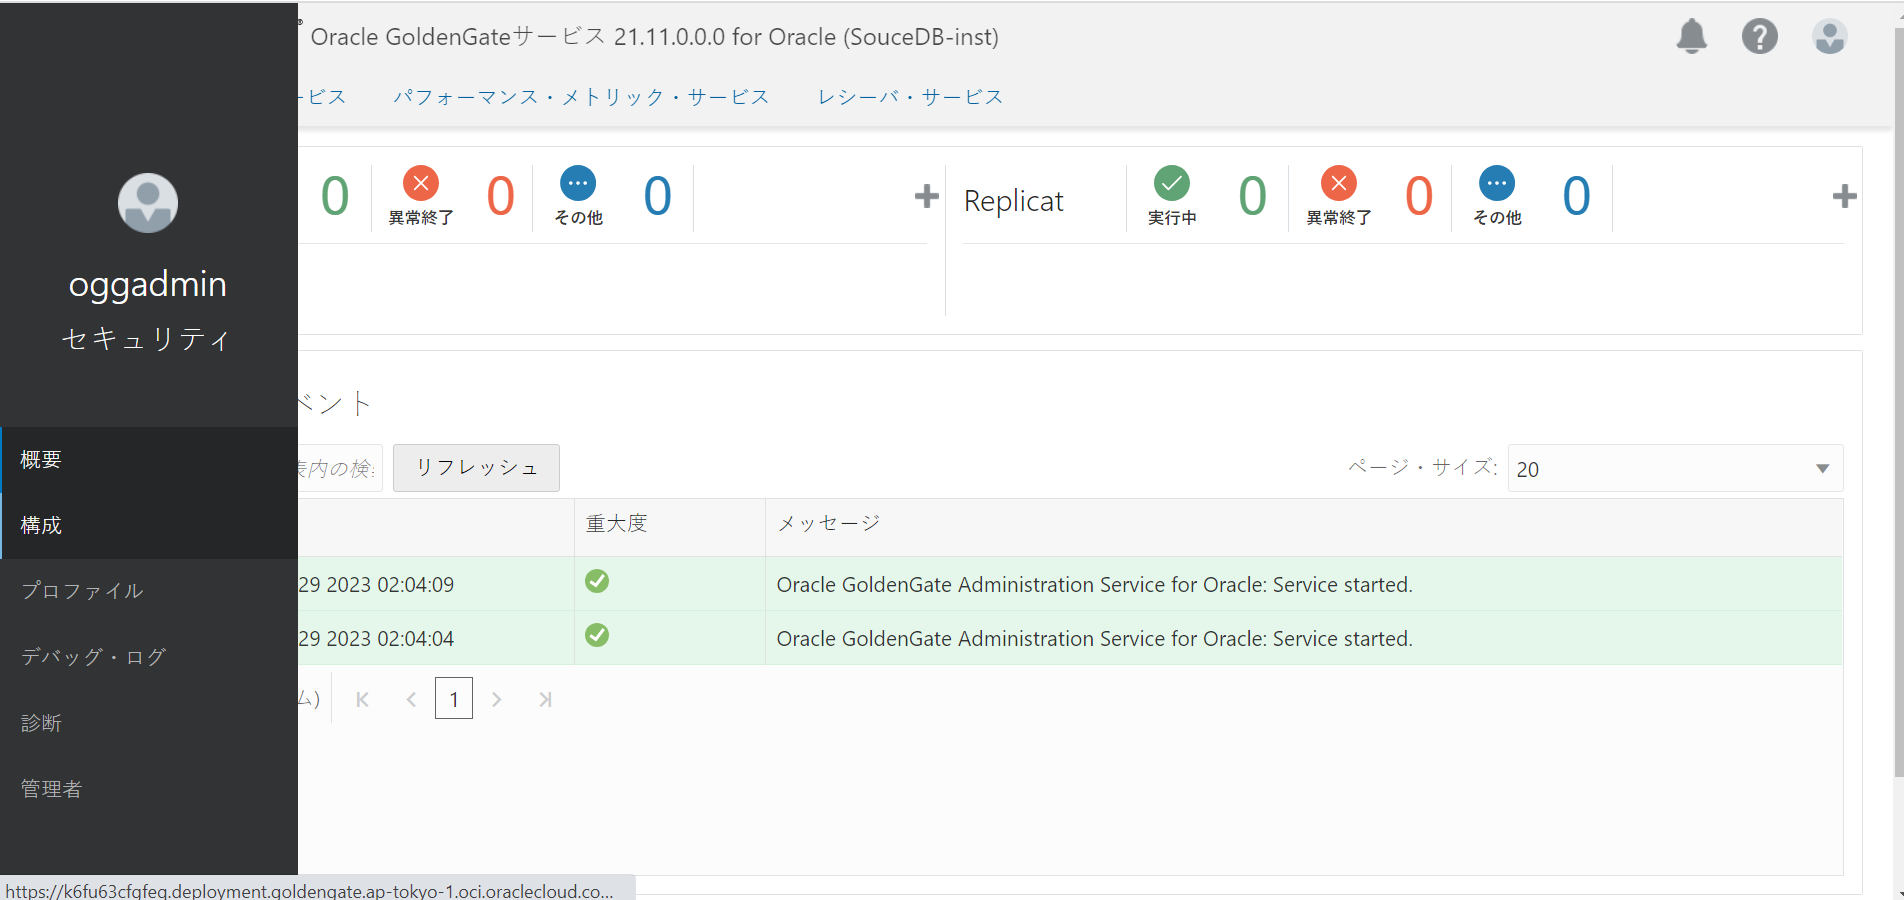This screenshot has height=900, width=1904.
Task: Click the Replicat other blue ellipsis icon
Action: 1497,183
